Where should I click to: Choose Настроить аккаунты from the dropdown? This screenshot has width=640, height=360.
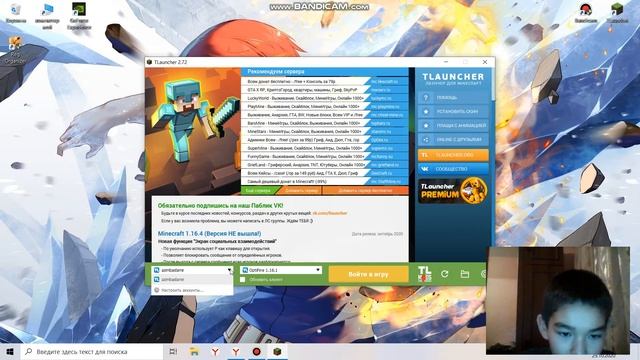point(192,290)
